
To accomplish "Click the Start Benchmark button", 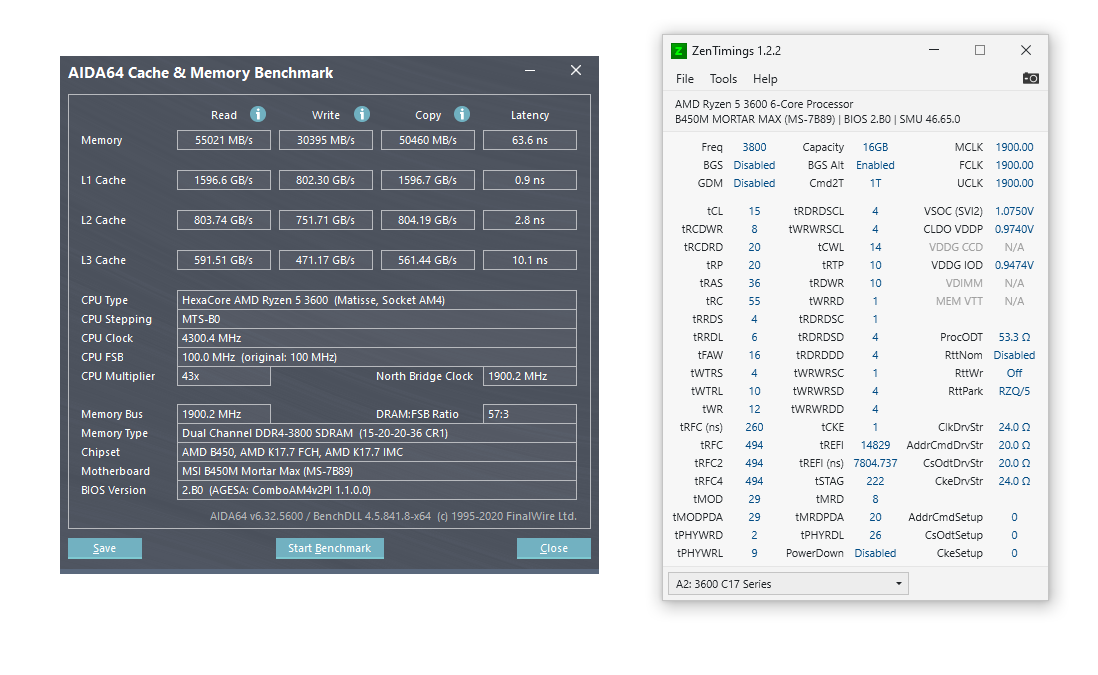I will (330, 548).
